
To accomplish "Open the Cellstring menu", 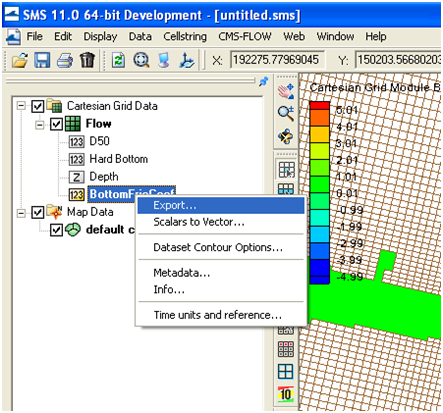I will coord(185,37).
